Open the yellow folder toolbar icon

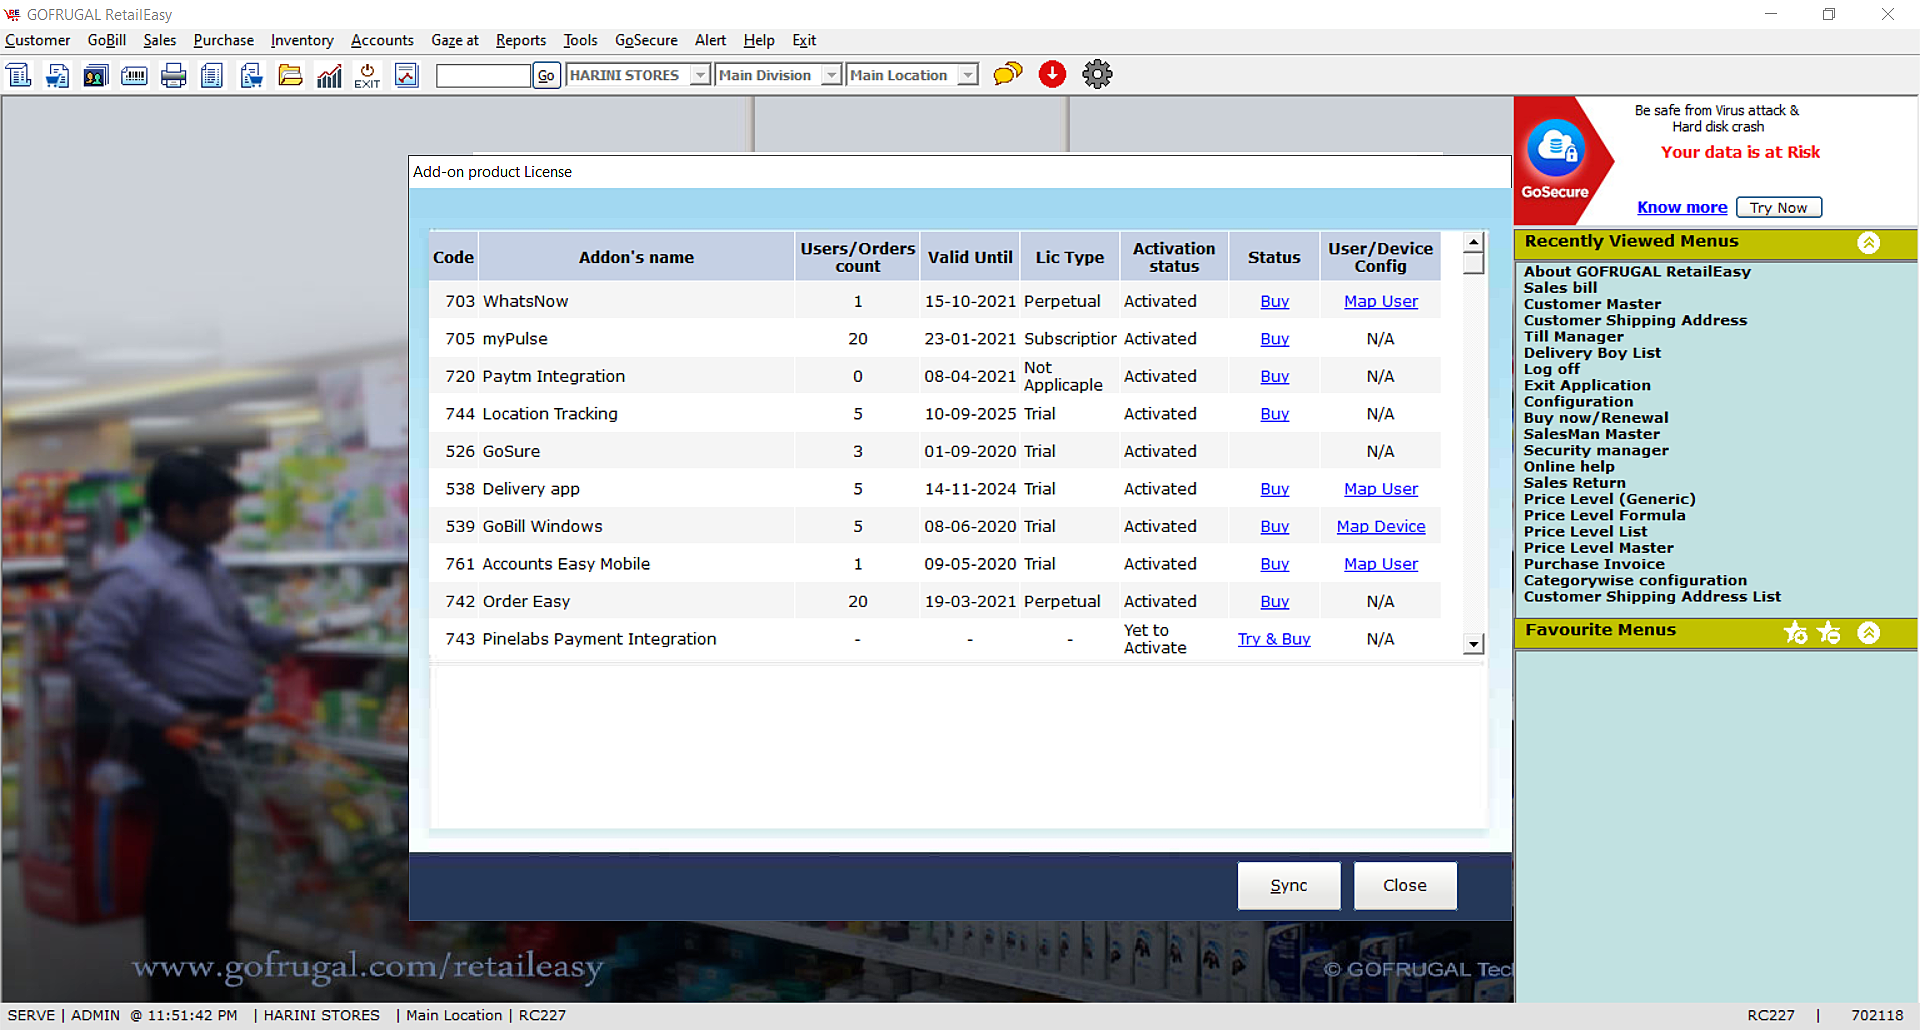290,75
